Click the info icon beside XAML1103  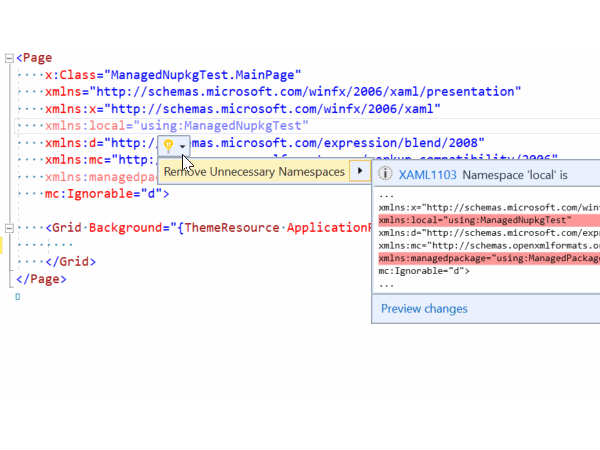click(x=386, y=174)
